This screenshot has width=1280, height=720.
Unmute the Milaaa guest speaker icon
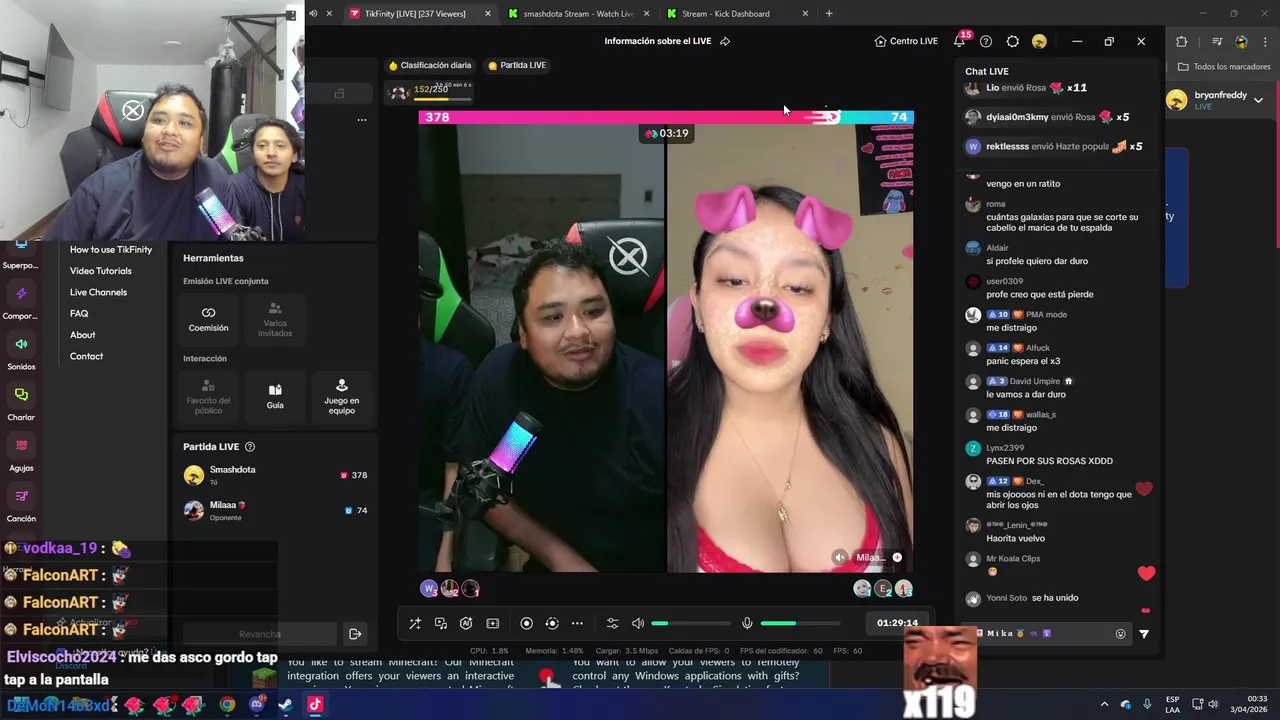(840, 557)
